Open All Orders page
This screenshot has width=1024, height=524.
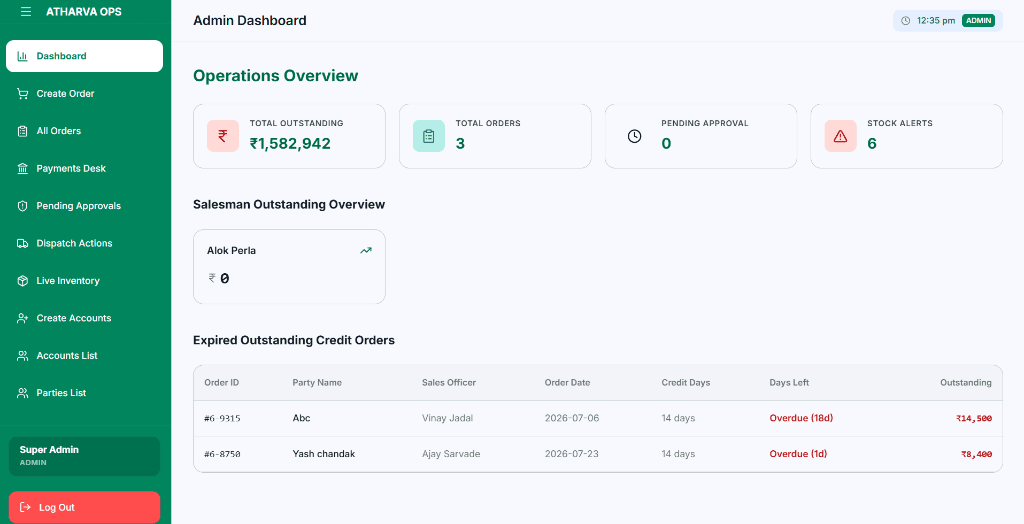84,131
